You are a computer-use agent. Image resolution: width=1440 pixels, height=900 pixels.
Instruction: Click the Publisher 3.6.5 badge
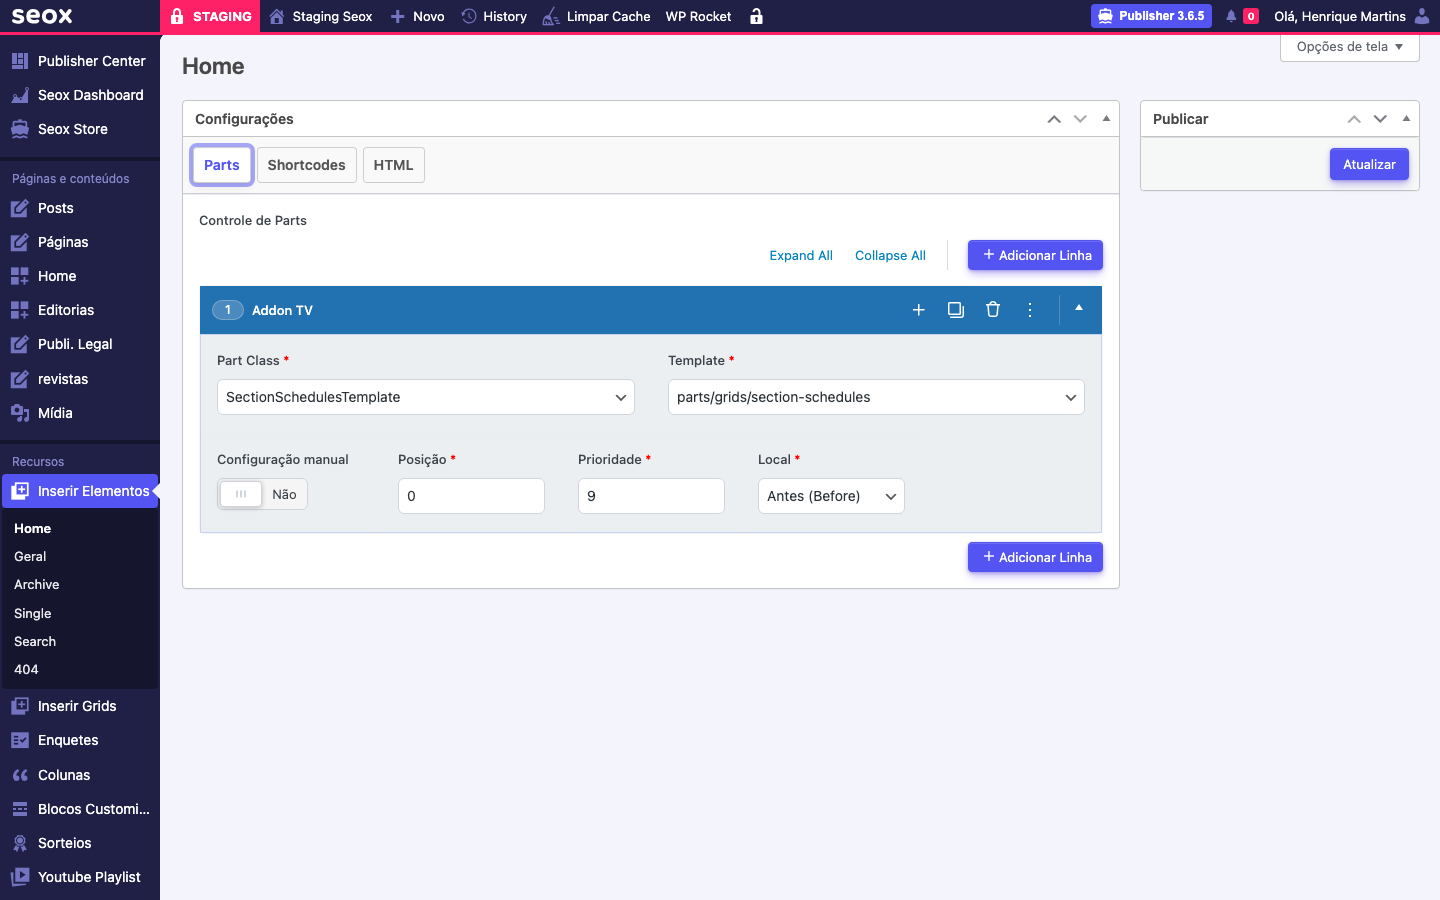point(1151,16)
